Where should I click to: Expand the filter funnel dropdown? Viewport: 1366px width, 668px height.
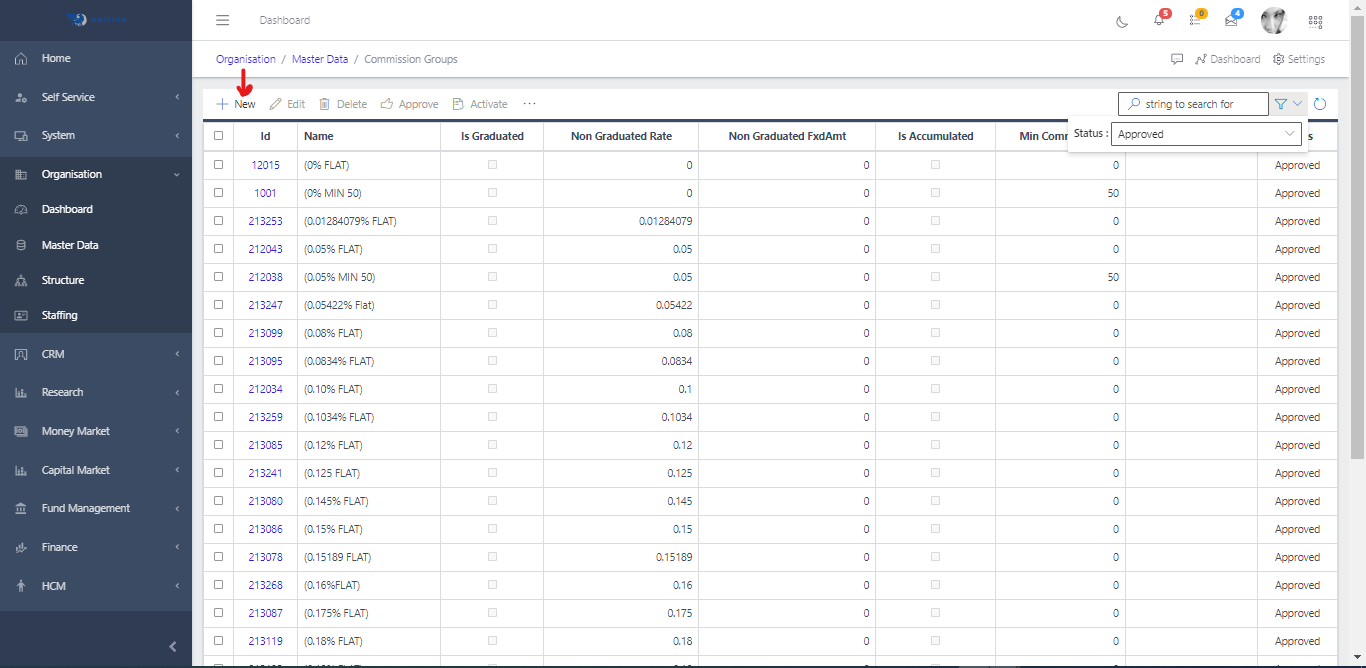(1288, 104)
